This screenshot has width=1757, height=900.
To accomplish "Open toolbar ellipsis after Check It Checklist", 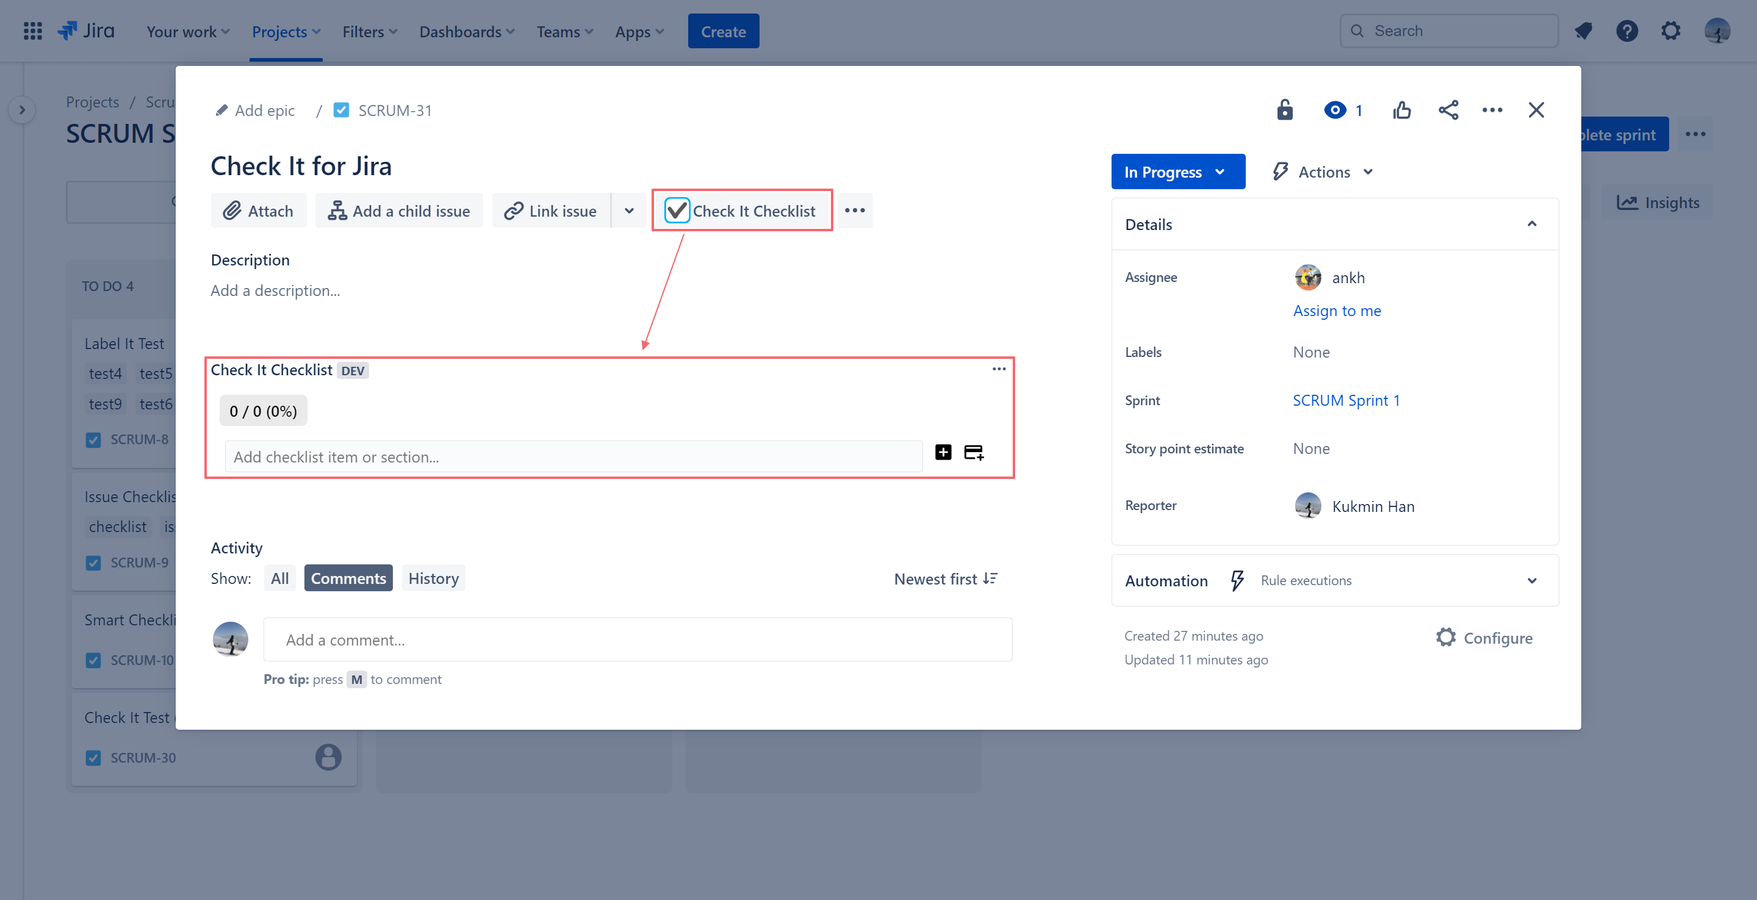I will [855, 211].
